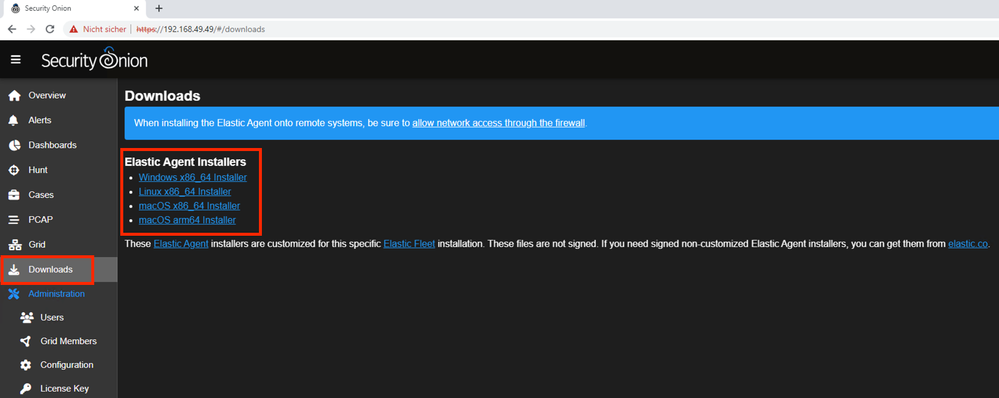Open Configuration under Administration
The width and height of the screenshot is (999, 398).
pos(59,365)
